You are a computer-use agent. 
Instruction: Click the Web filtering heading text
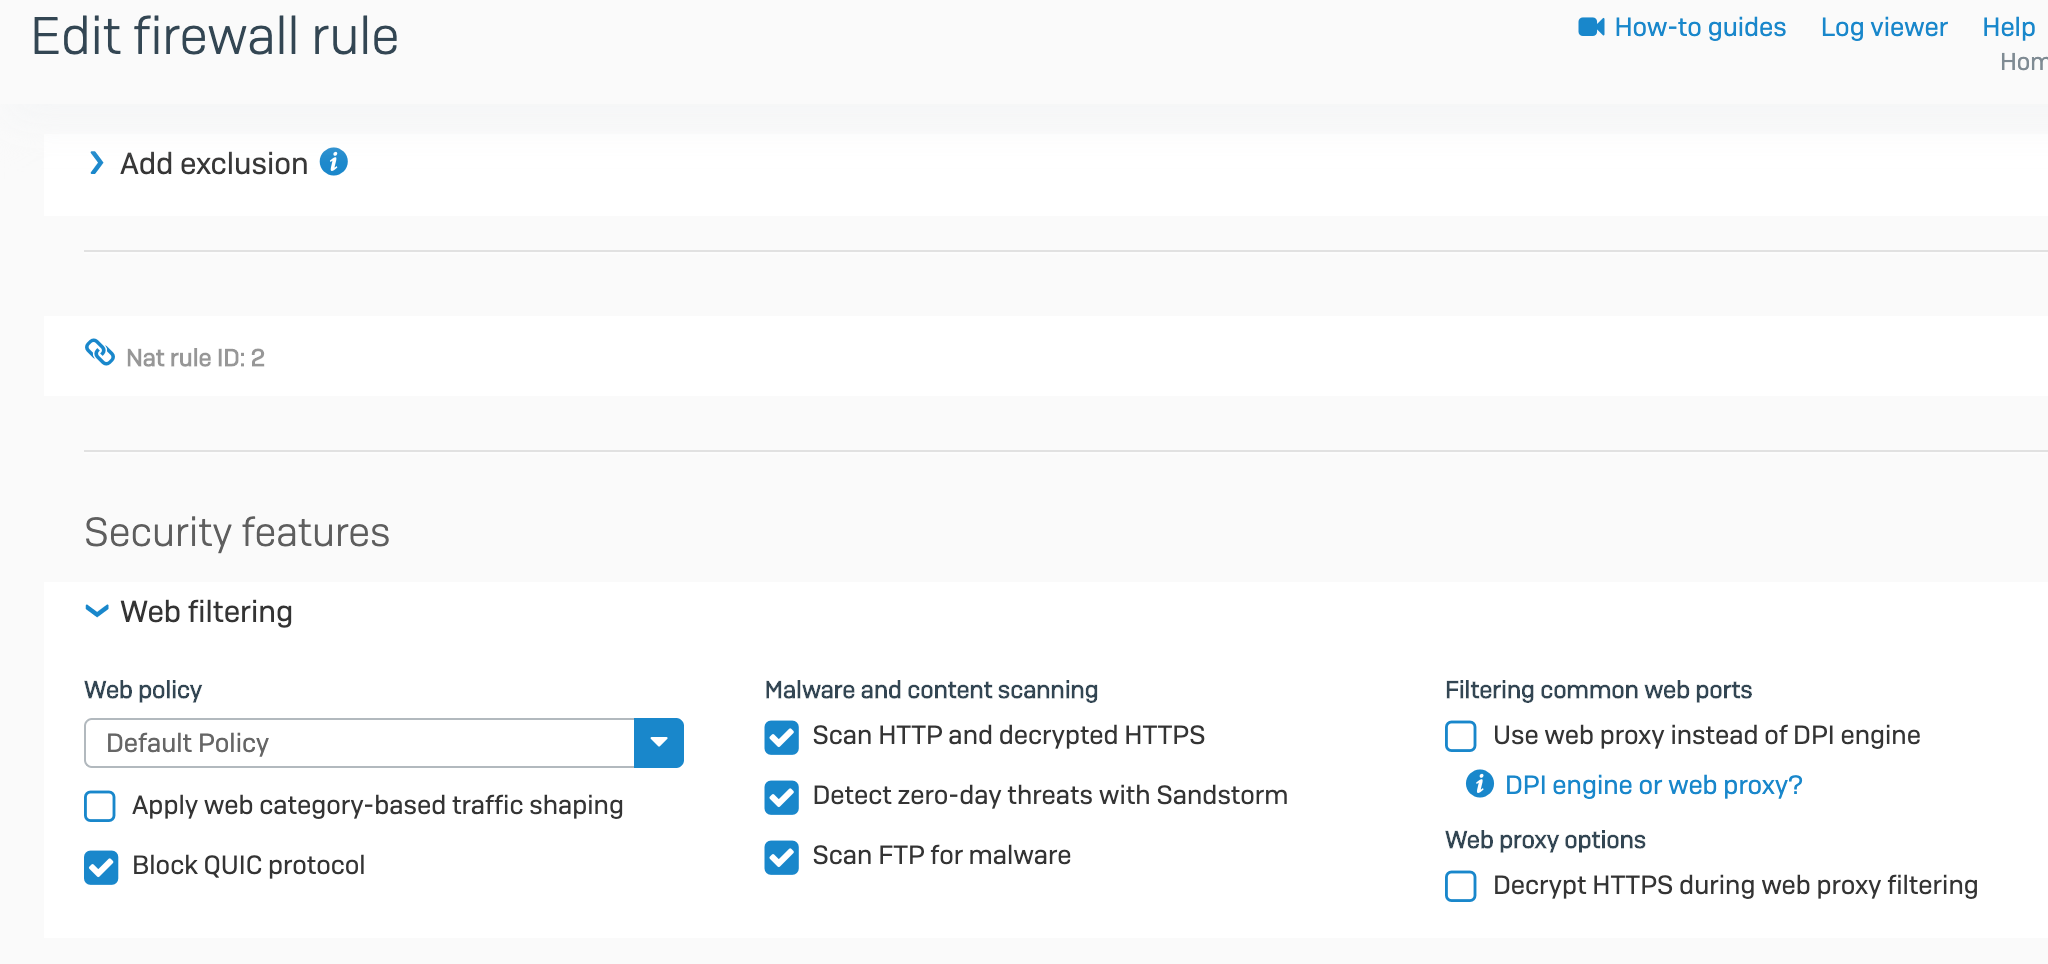(x=207, y=611)
